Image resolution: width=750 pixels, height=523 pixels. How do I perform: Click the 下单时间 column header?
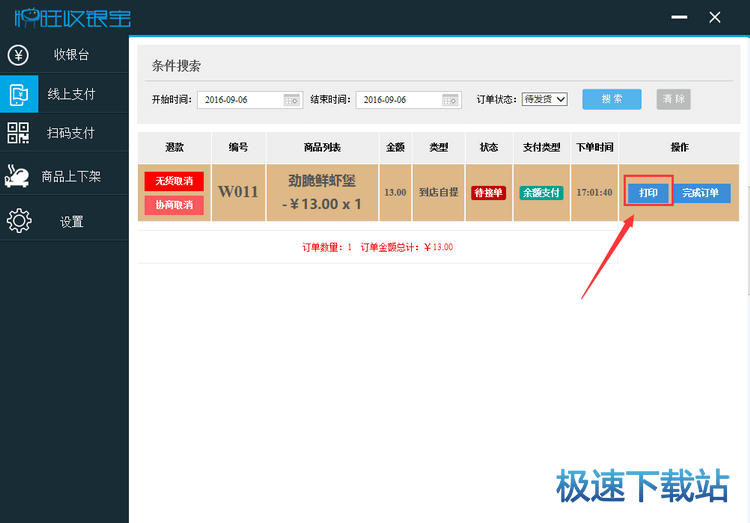[594, 147]
